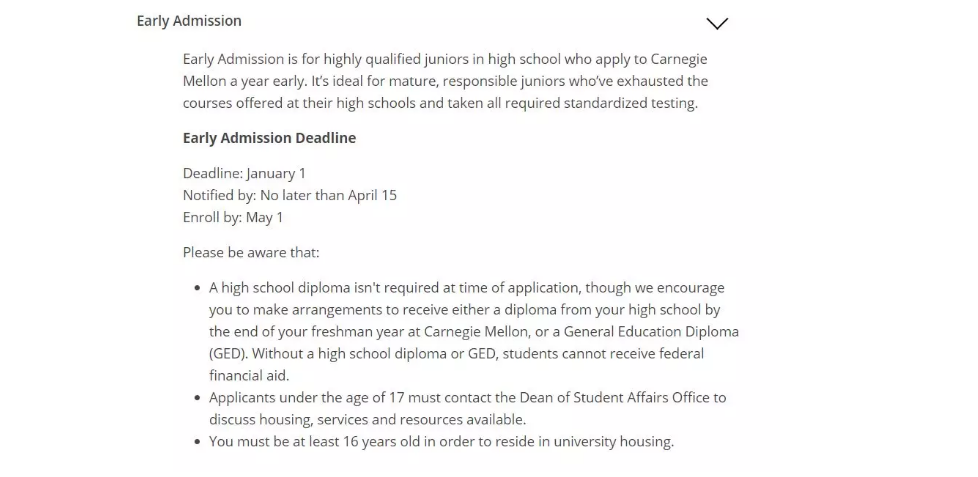Click the Deadline: January 1 line

[244, 173]
